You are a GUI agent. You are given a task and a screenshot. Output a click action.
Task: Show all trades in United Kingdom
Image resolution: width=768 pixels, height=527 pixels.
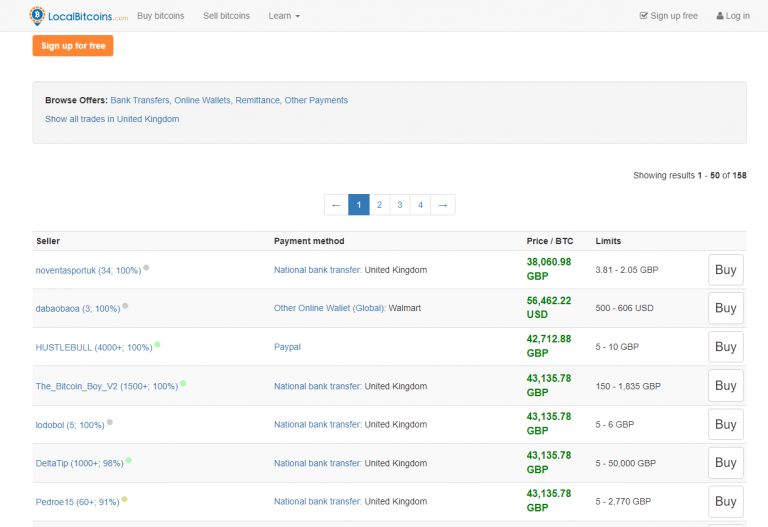[x=112, y=119]
